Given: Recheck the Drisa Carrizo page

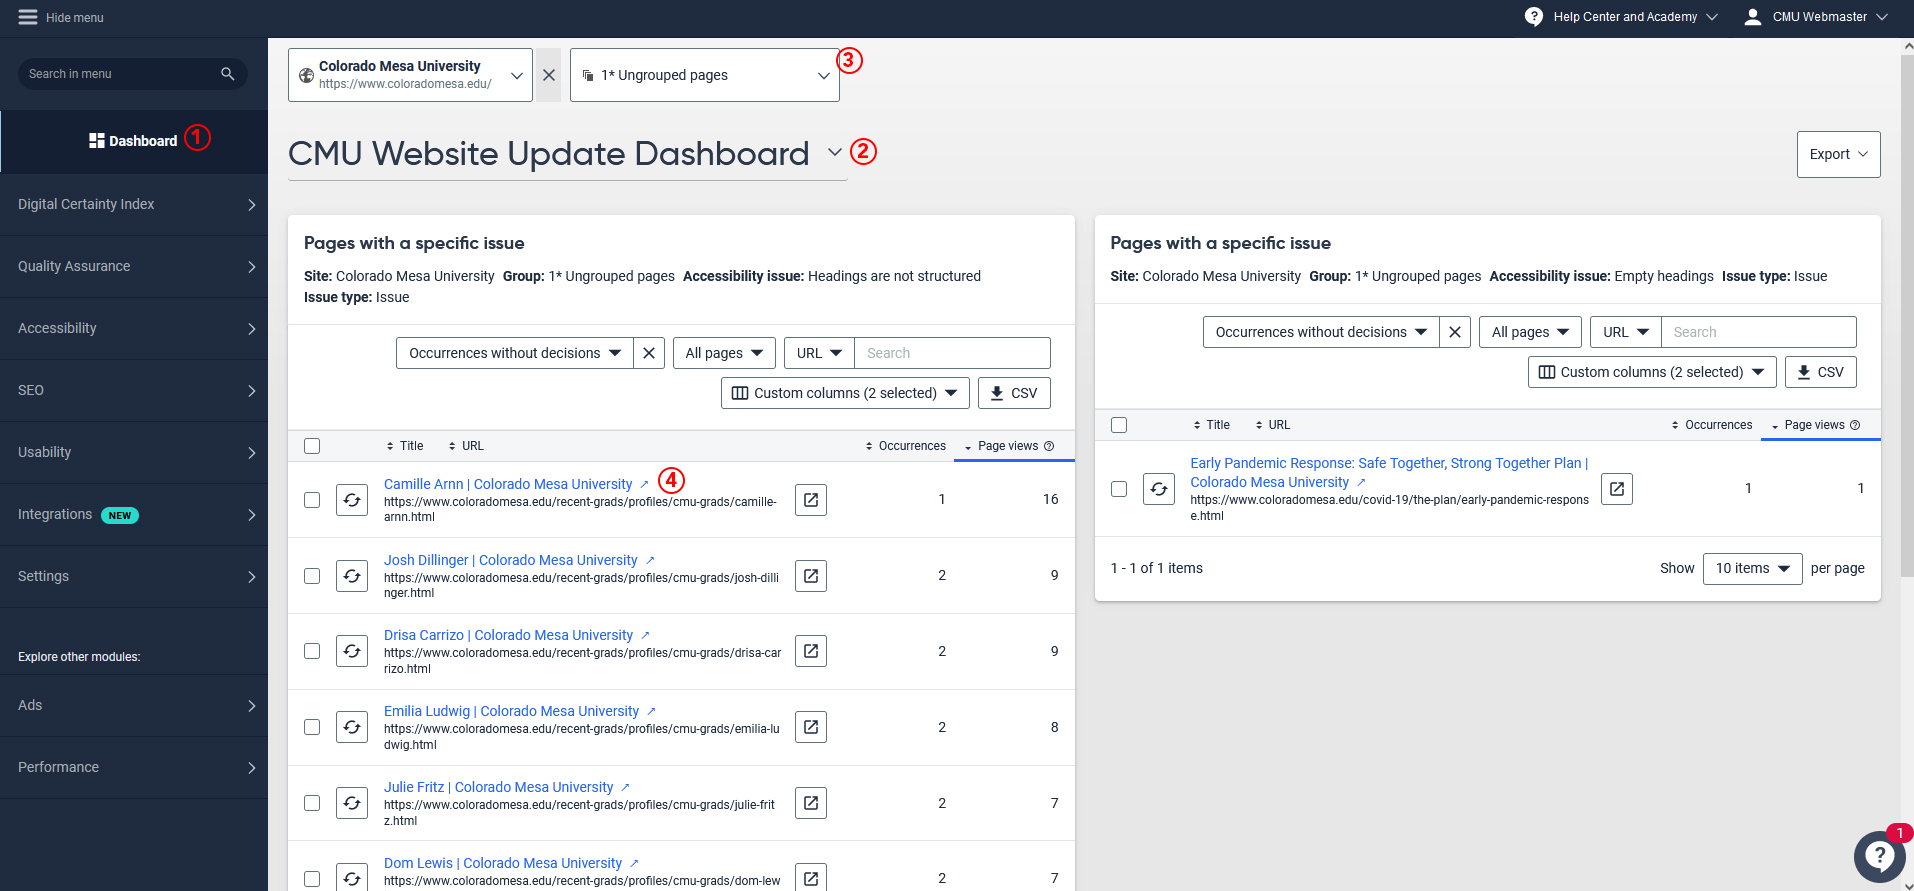Looking at the screenshot, I should coord(352,651).
